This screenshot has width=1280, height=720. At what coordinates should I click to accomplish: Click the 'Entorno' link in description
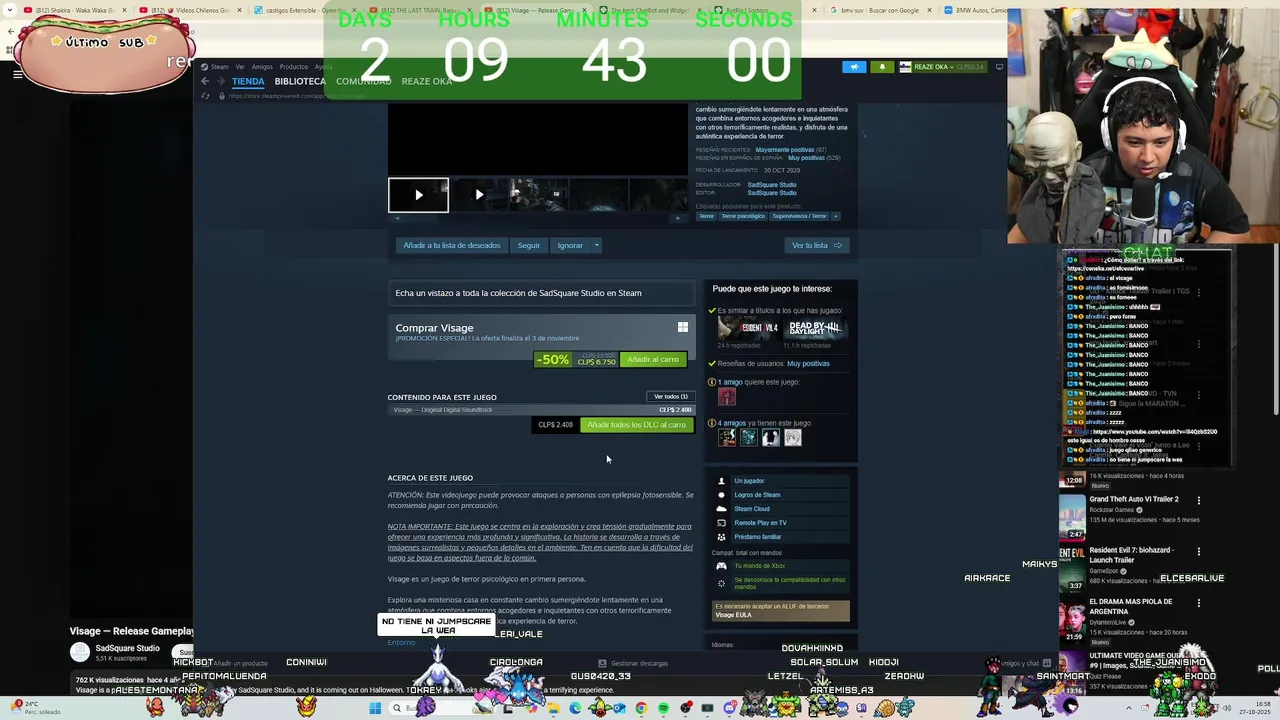401,642
